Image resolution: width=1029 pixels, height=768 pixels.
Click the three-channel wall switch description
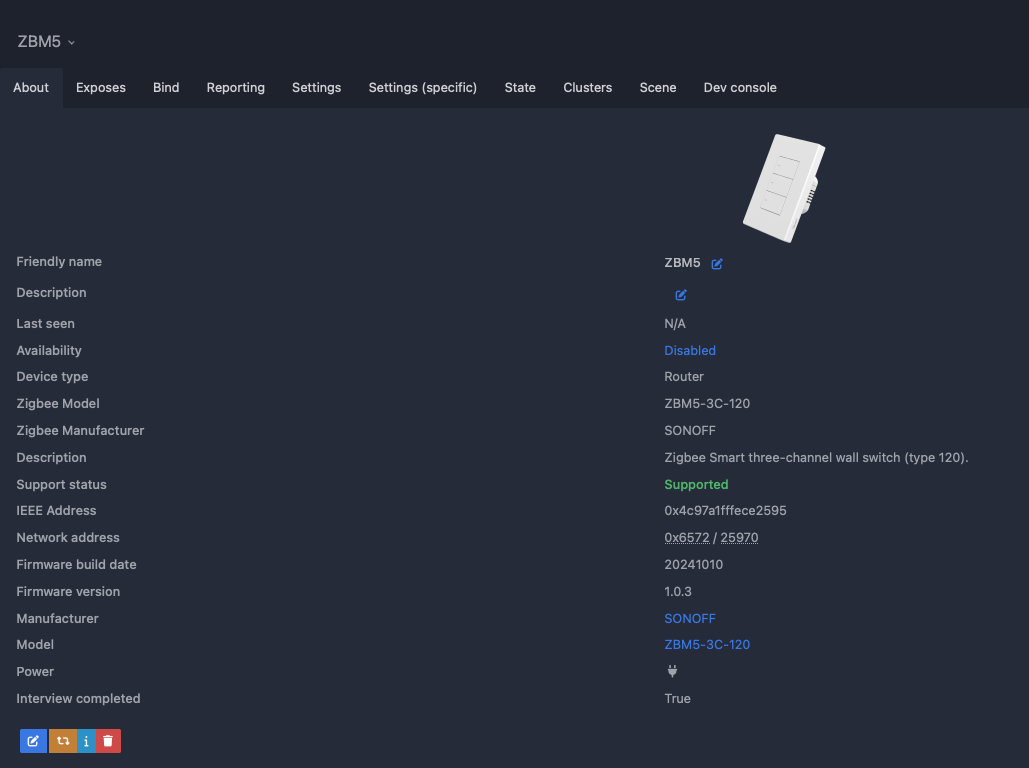pos(816,458)
